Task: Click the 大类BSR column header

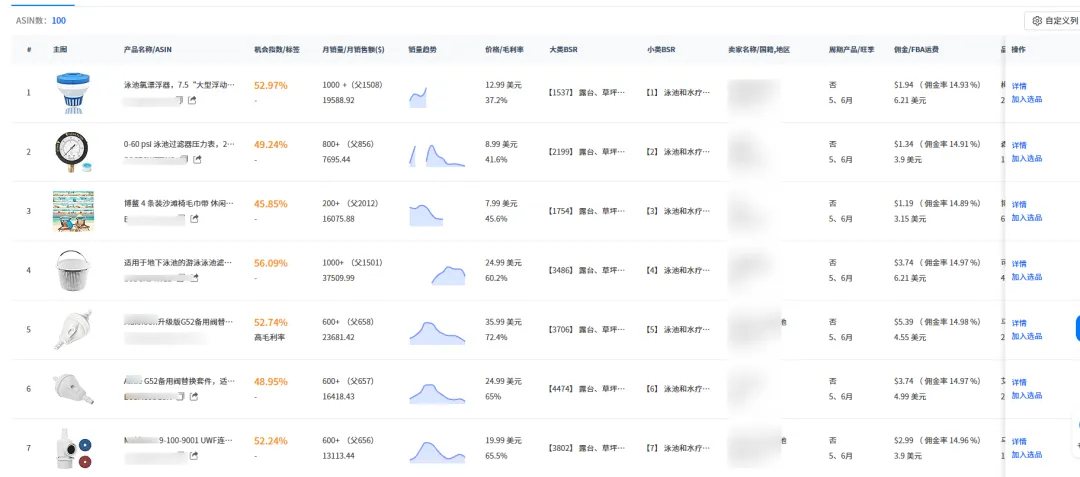Action: (563, 50)
